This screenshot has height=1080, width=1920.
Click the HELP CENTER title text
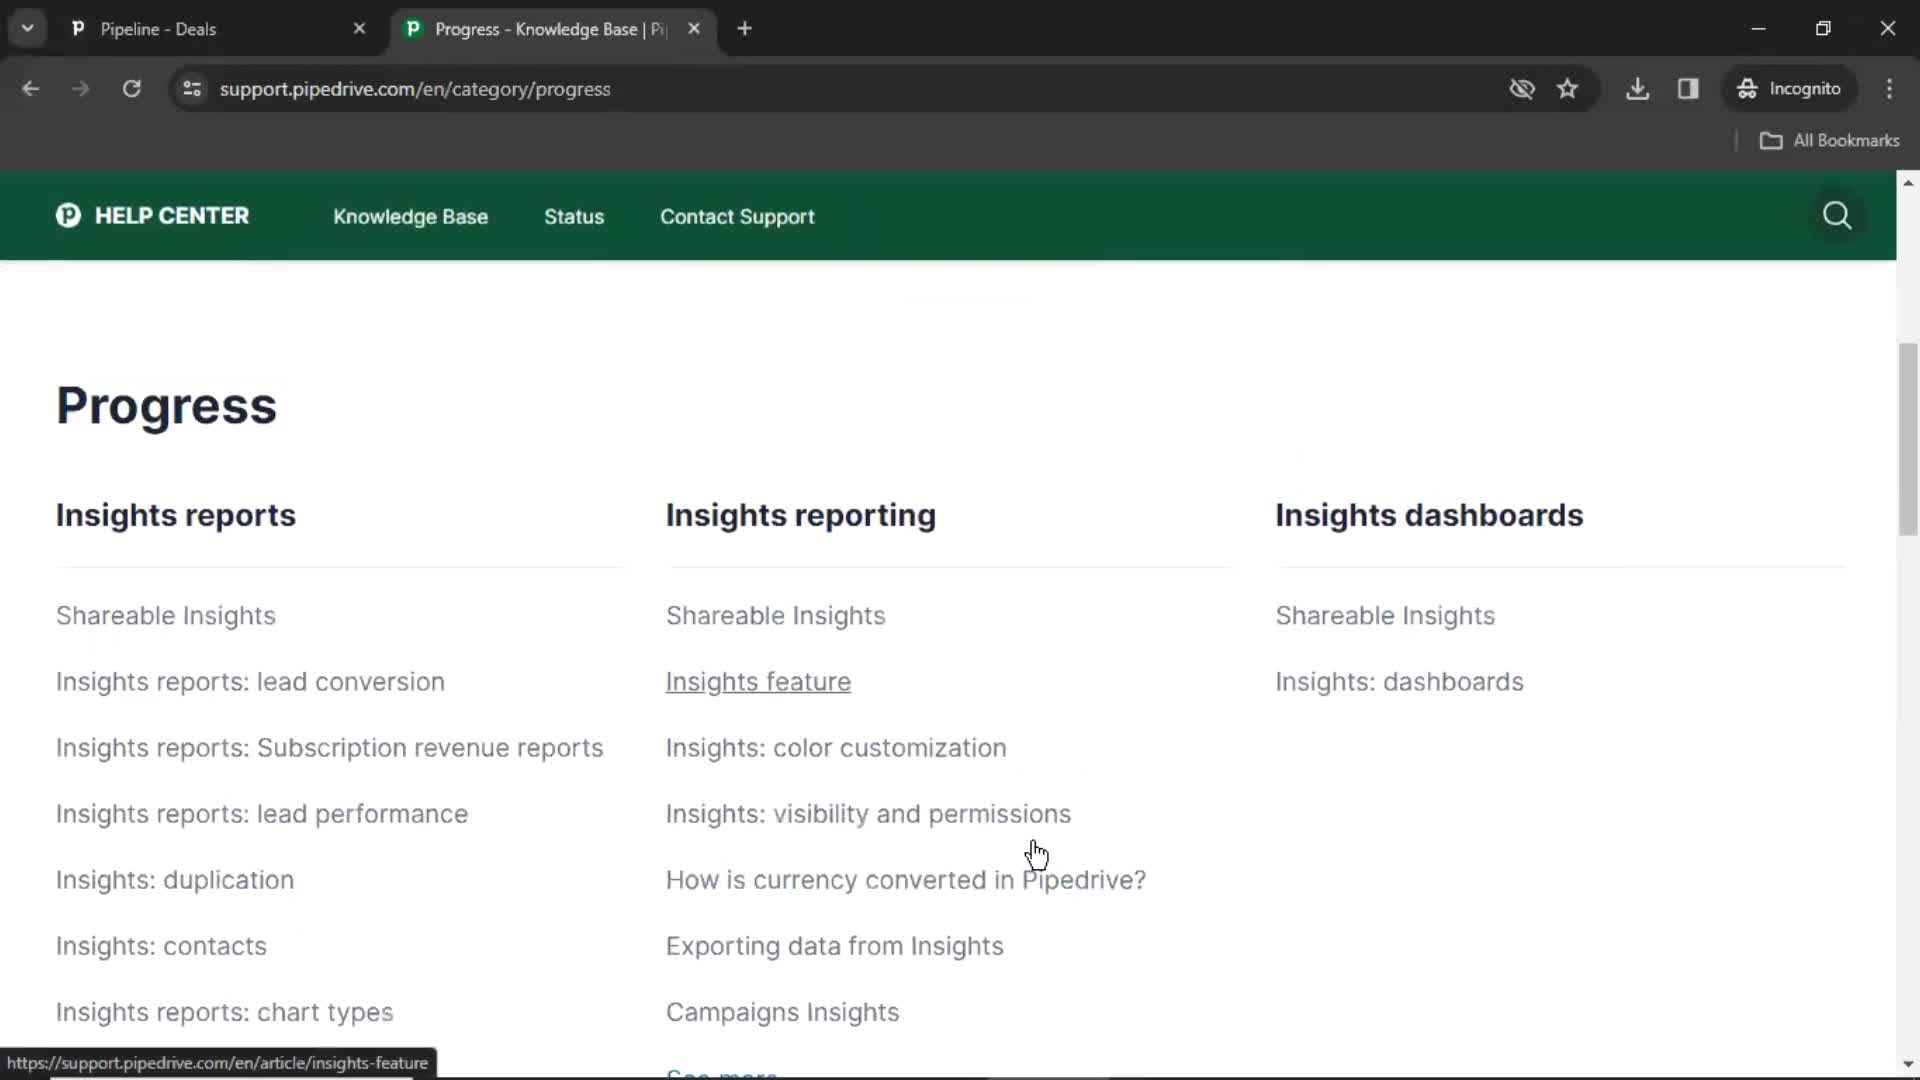[x=172, y=216]
